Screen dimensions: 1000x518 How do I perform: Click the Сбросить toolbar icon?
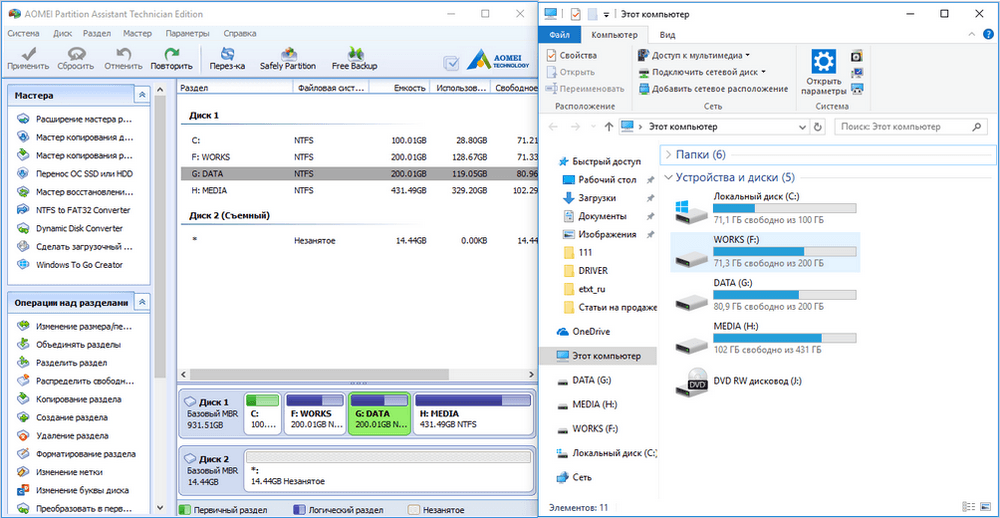76,58
